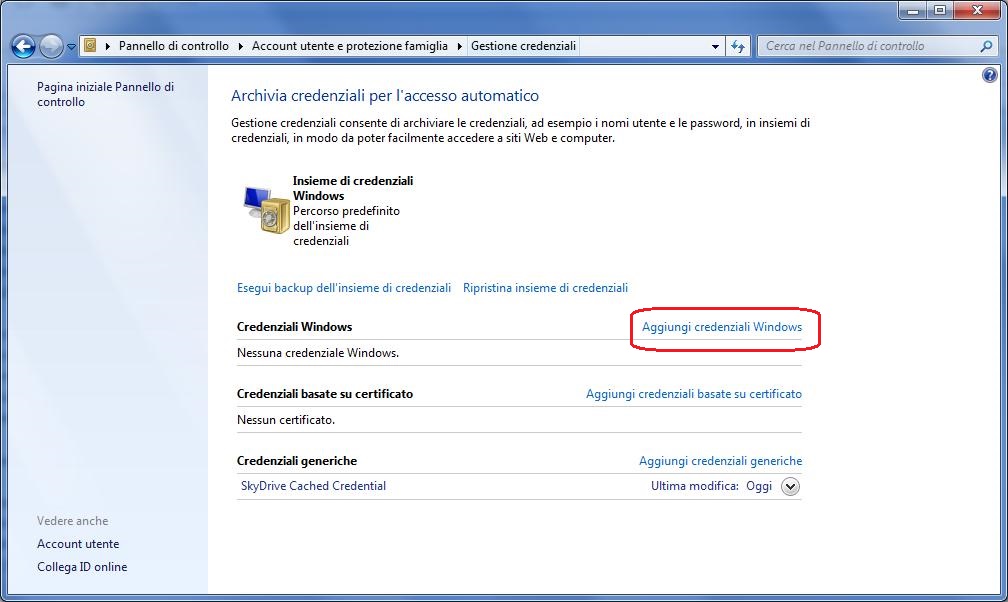The width and height of the screenshot is (1008, 602).
Task: Click the Control Panel icon in address bar
Action: pos(91,46)
